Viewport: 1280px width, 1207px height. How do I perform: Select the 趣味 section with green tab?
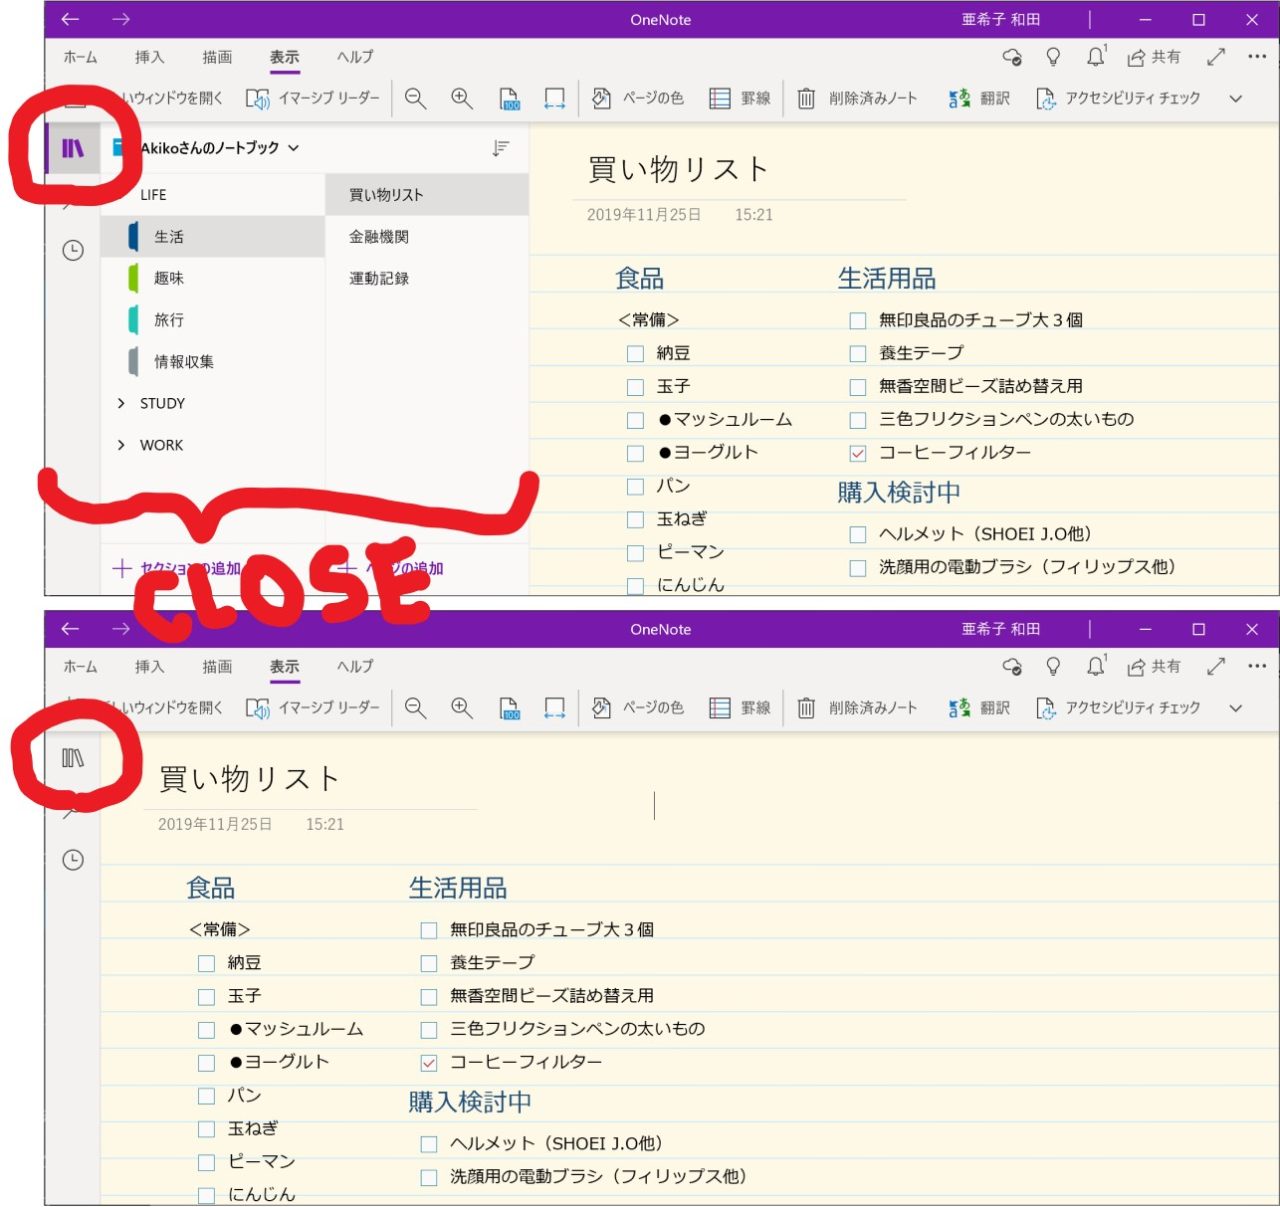click(169, 278)
